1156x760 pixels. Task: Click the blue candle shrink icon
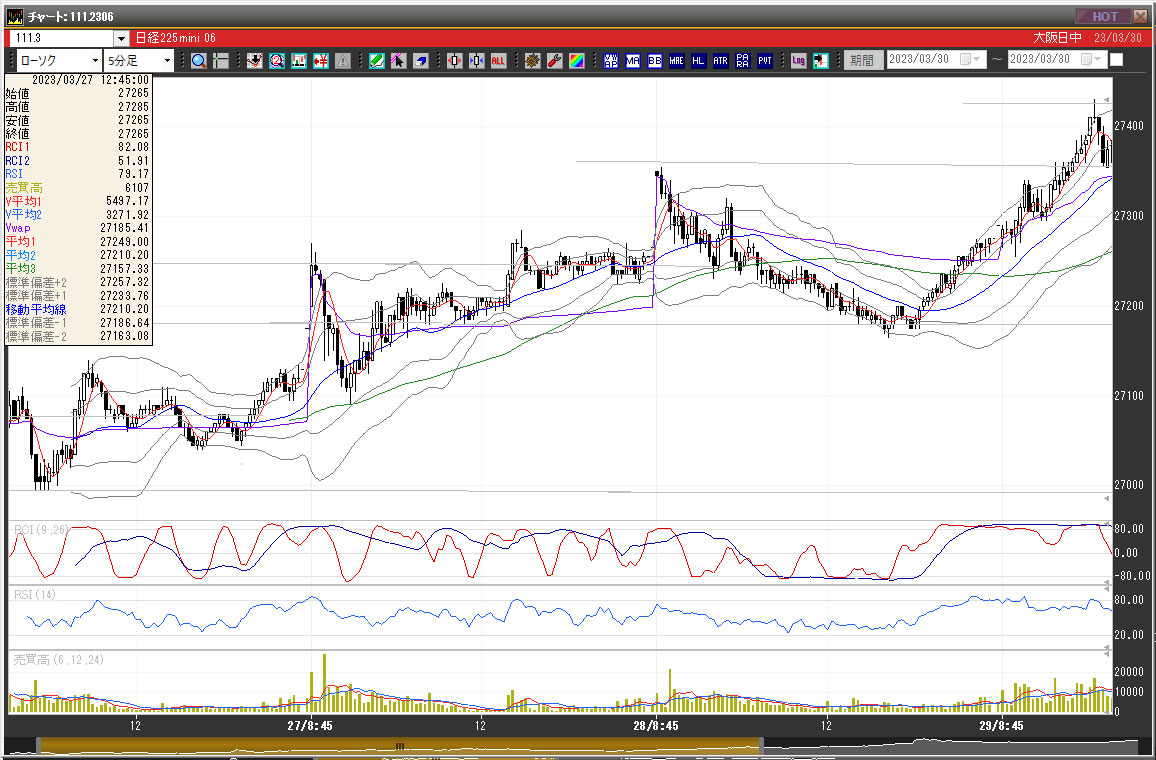[476, 60]
